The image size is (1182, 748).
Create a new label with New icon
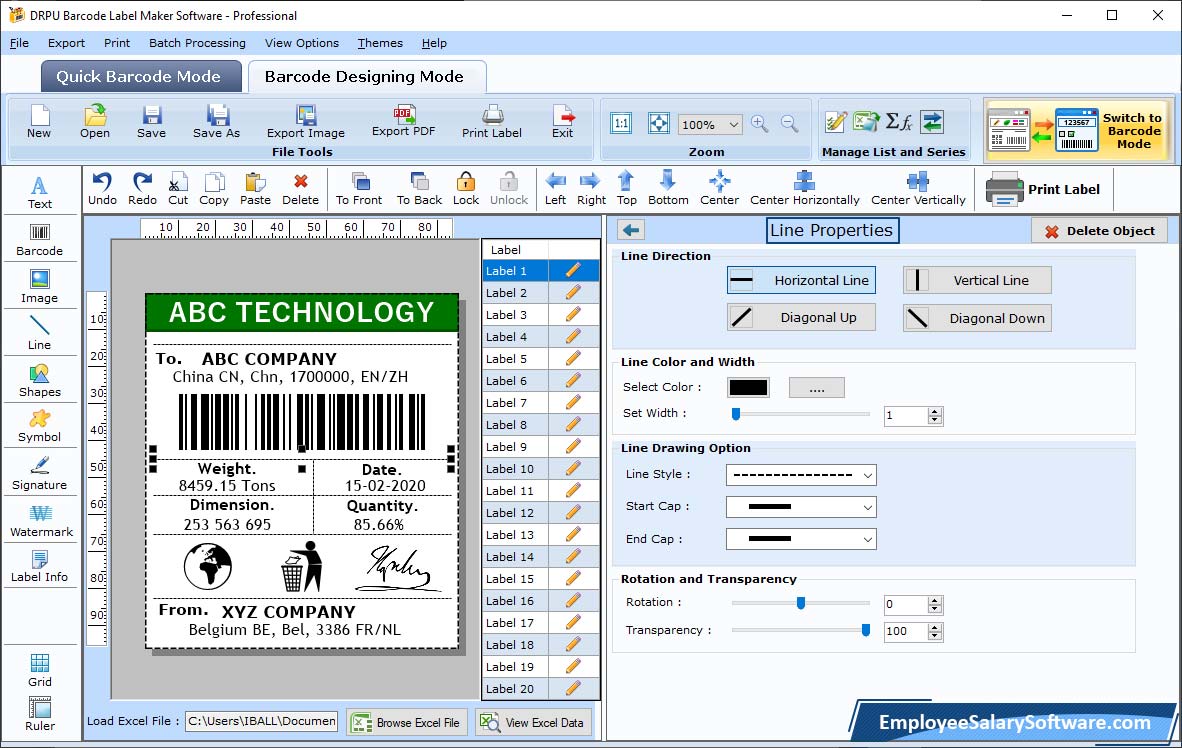click(39, 122)
